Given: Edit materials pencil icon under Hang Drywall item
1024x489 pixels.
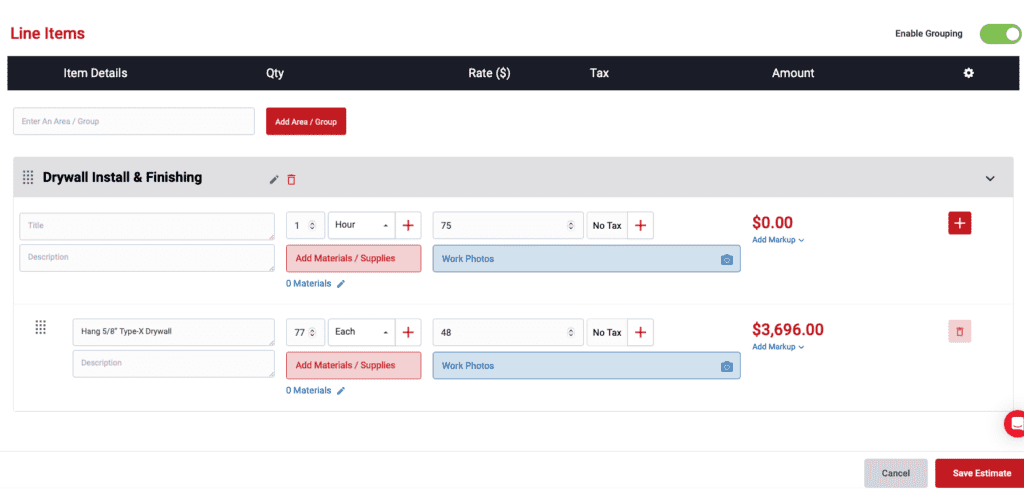Looking at the screenshot, I should (341, 391).
